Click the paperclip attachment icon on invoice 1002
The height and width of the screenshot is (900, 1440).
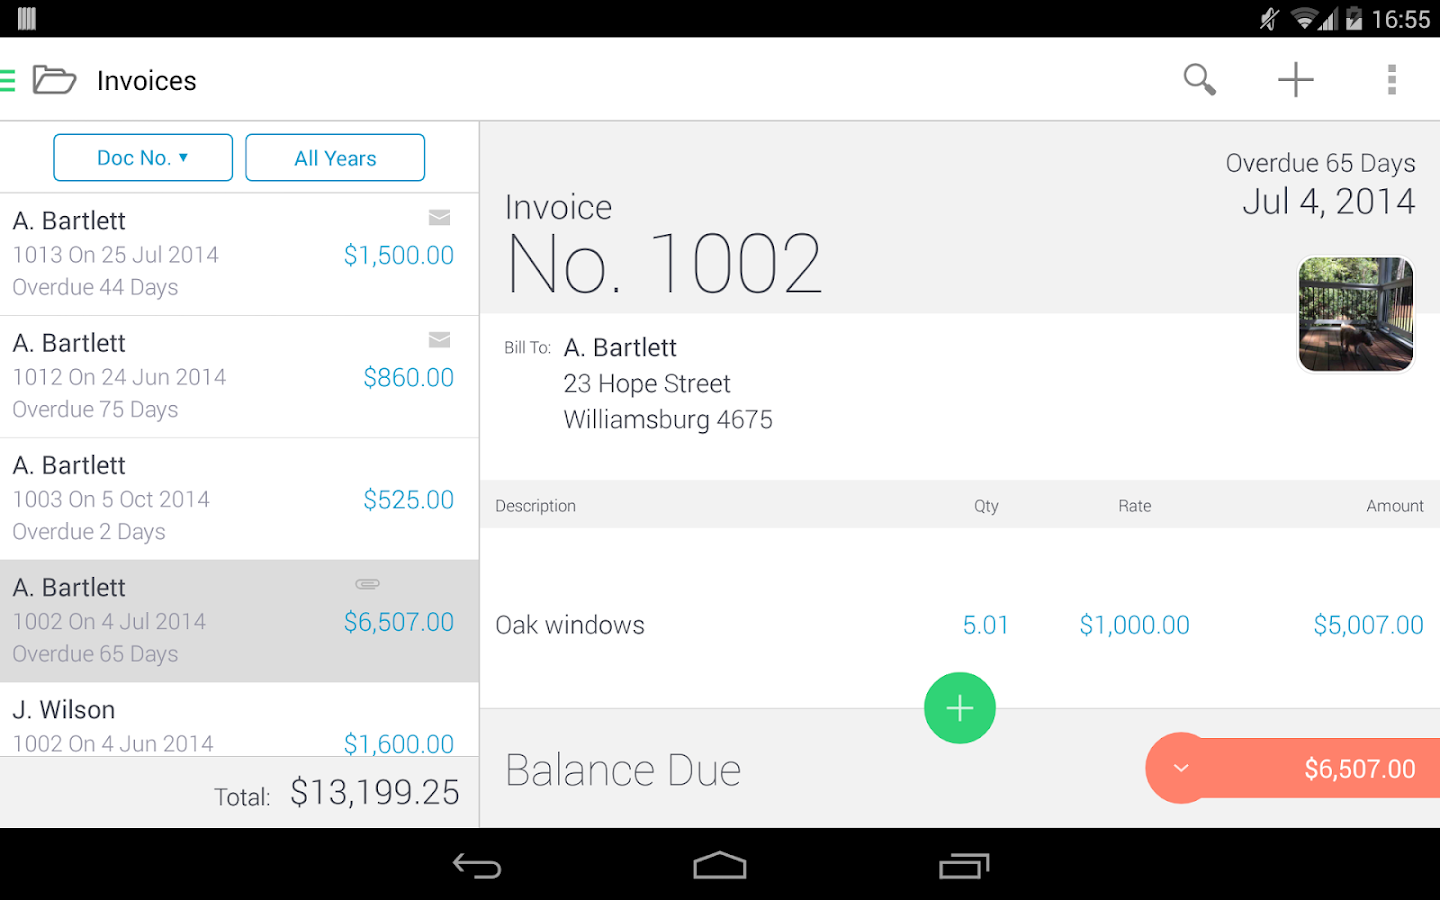(x=367, y=583)
